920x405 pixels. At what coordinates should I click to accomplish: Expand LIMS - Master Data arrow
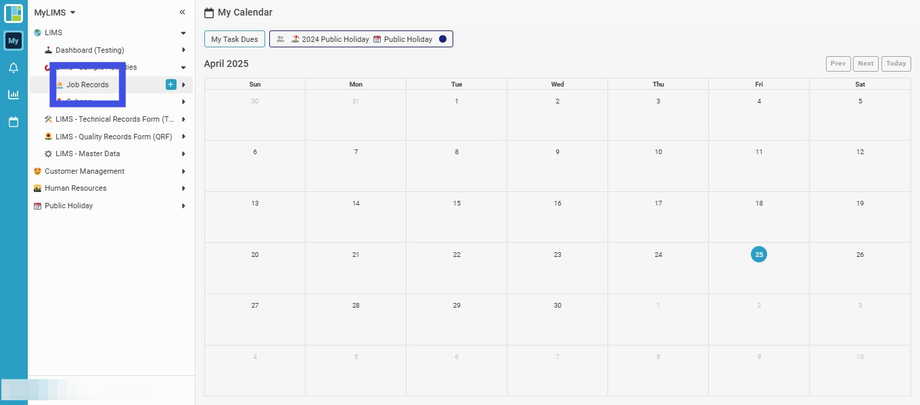pos(183,154)
